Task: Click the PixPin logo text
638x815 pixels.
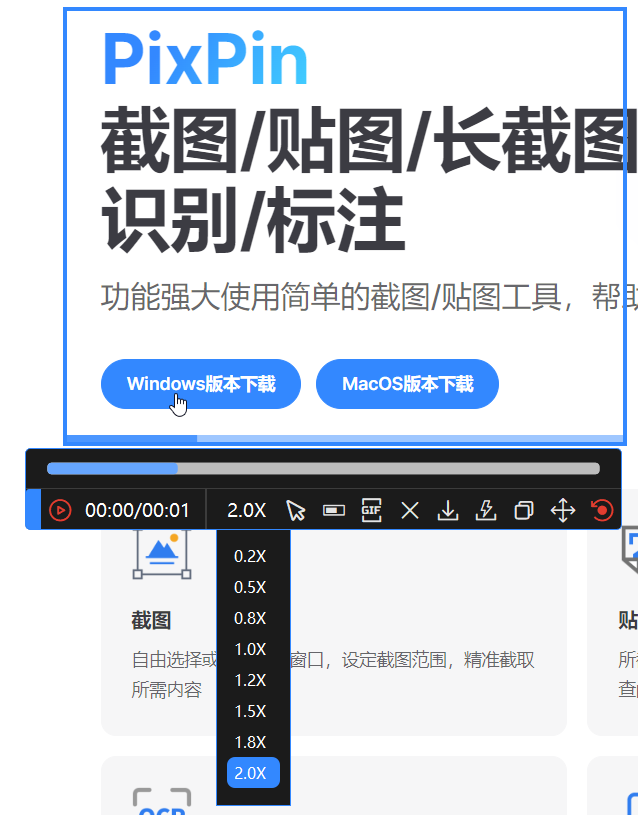Action: pyautogui.click(x=205, y=58)
